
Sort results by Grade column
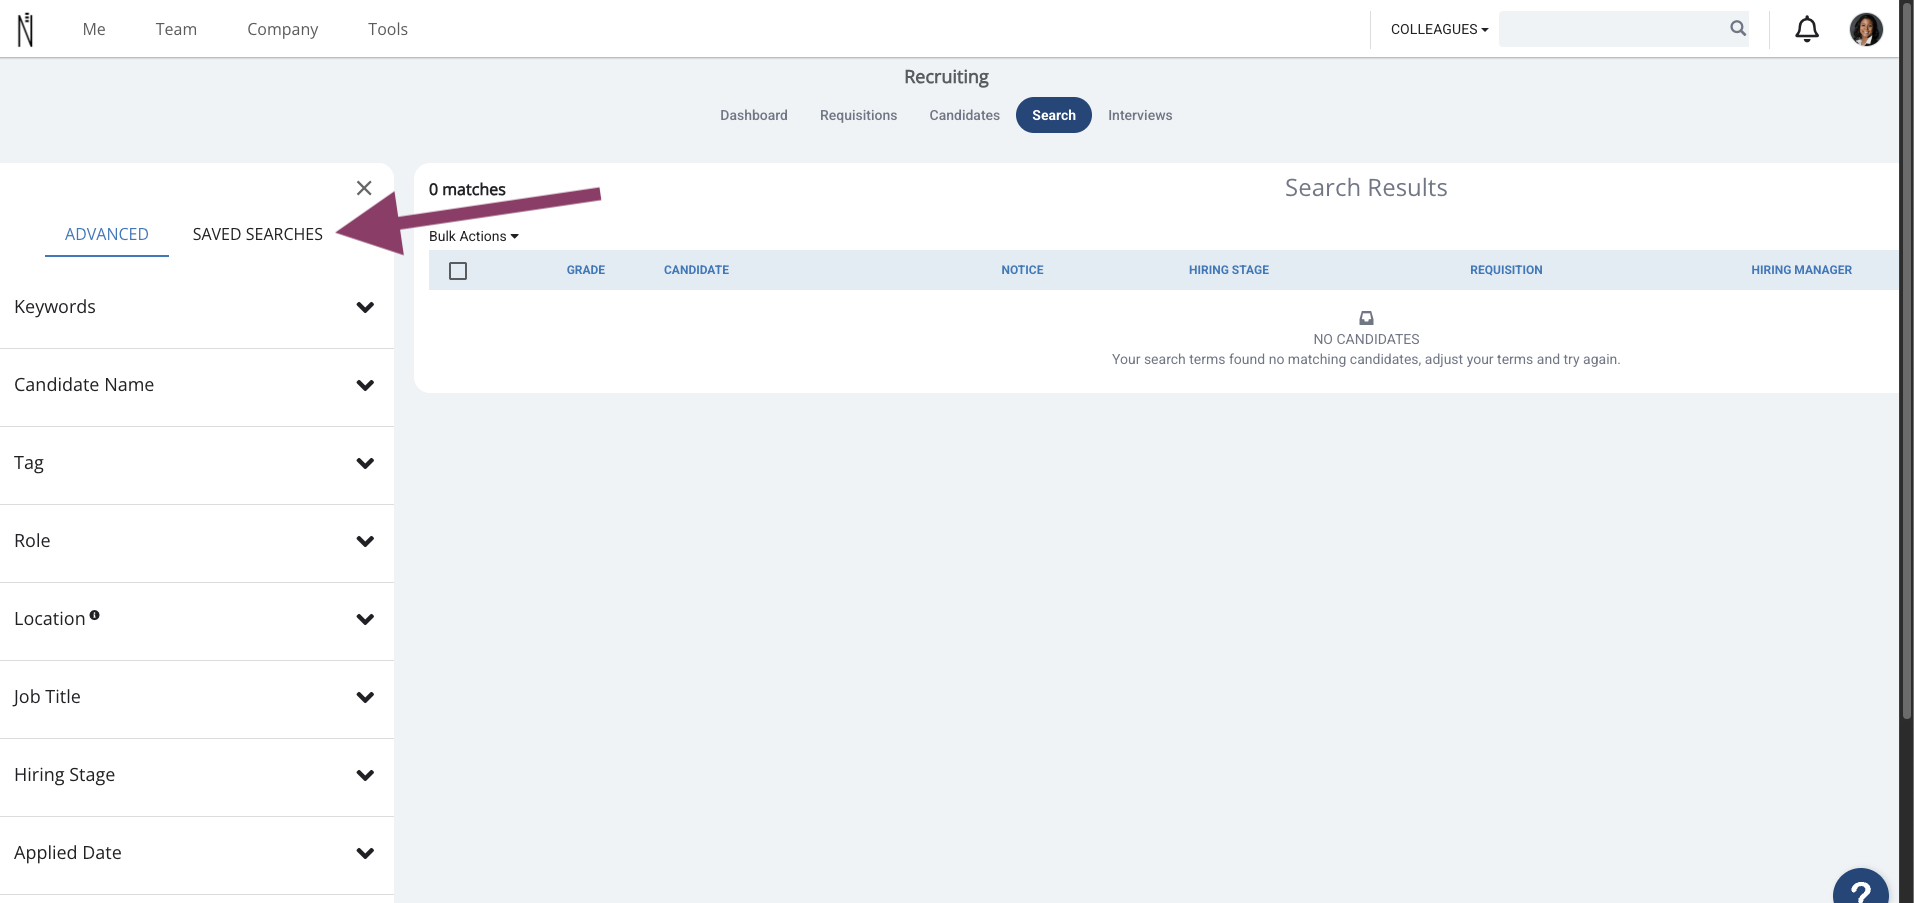586,270
